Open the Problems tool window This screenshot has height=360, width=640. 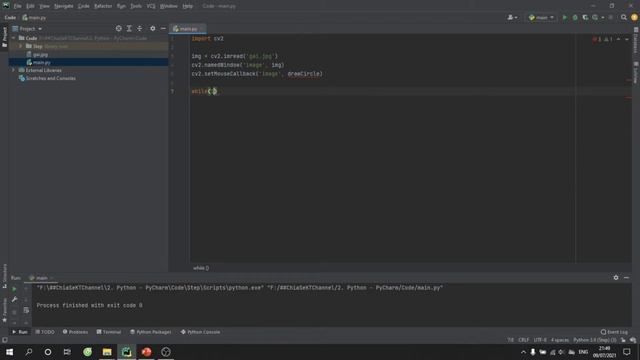[75, 332]
